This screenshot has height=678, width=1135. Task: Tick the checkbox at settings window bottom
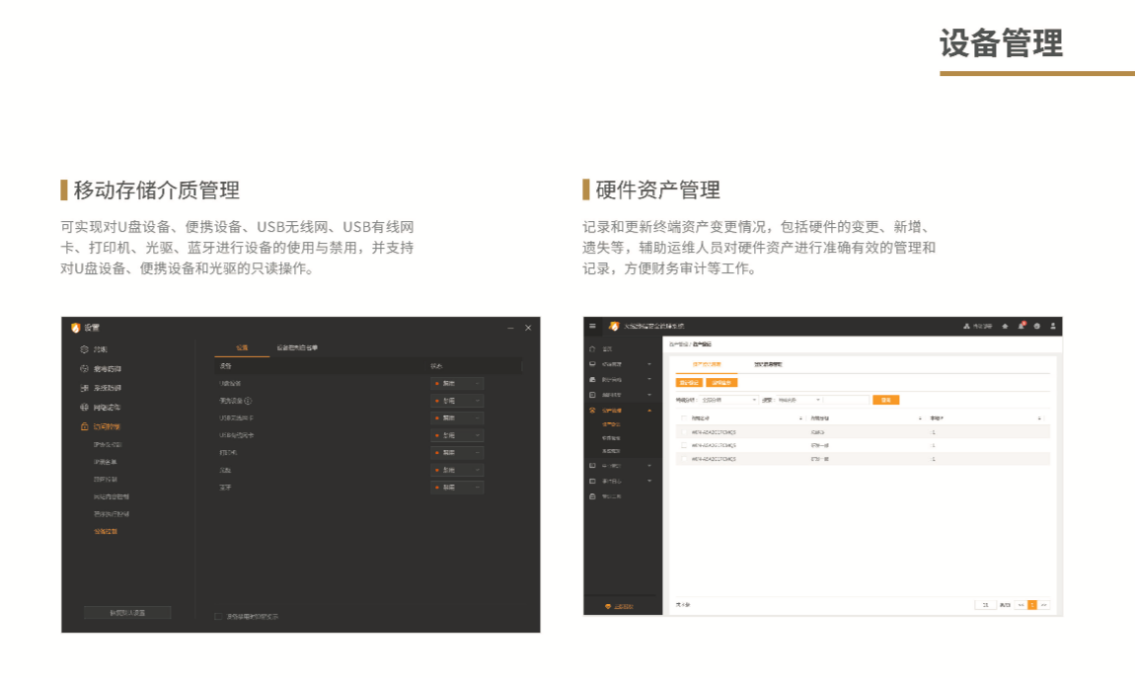coord(218,616)
